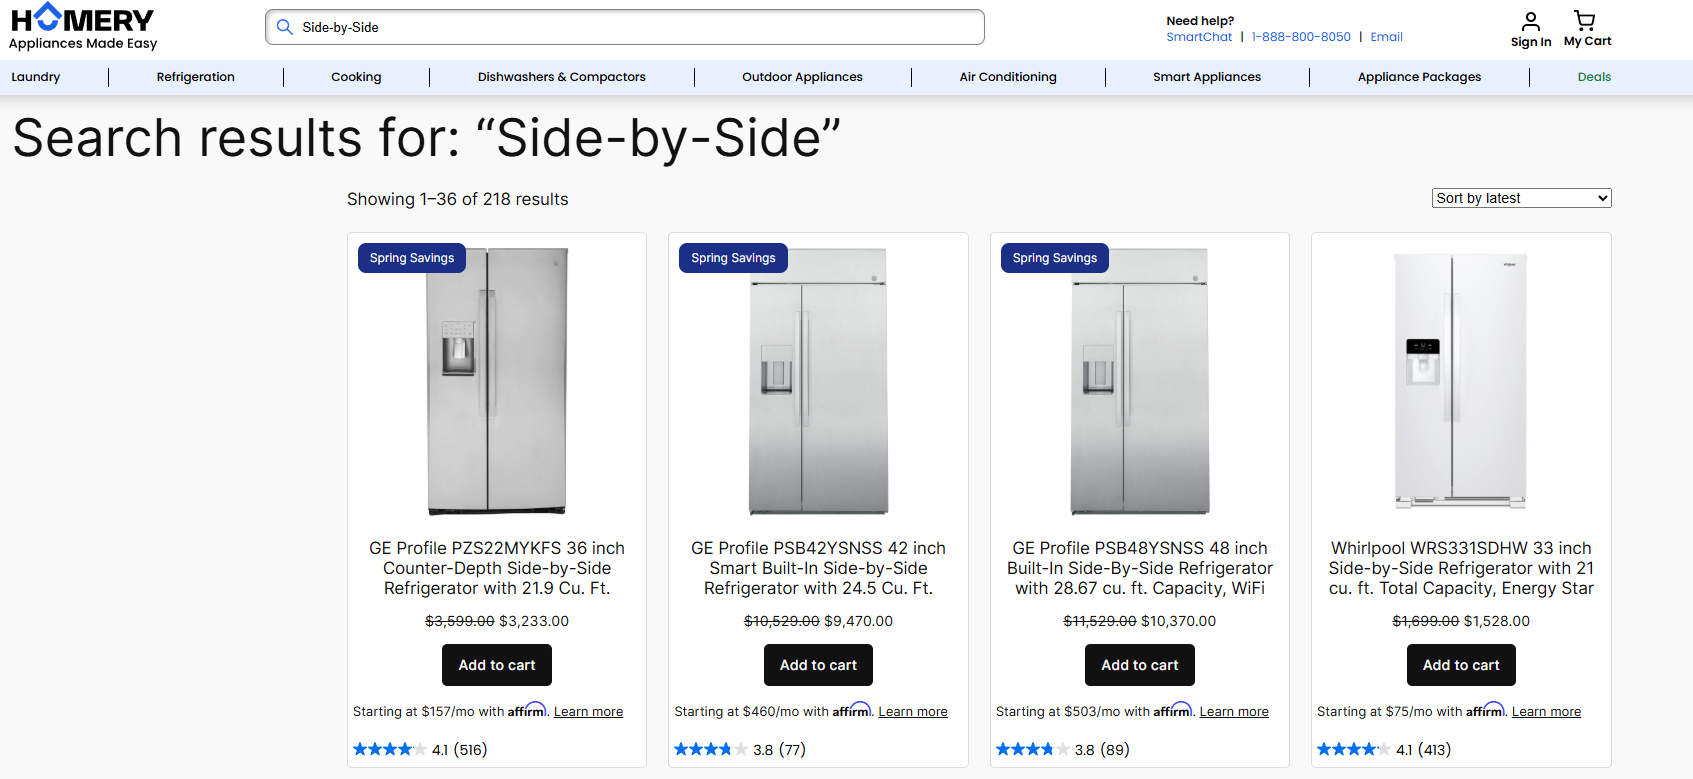Click Learn more for $157/mo Affirm offer
Screen dimensions: 1693x779
point(588,712)
